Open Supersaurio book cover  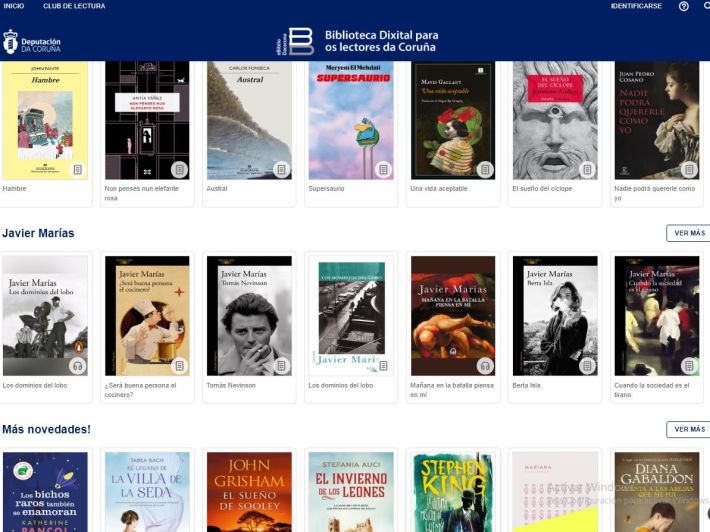pyautogui.click(x=351, y=120)
